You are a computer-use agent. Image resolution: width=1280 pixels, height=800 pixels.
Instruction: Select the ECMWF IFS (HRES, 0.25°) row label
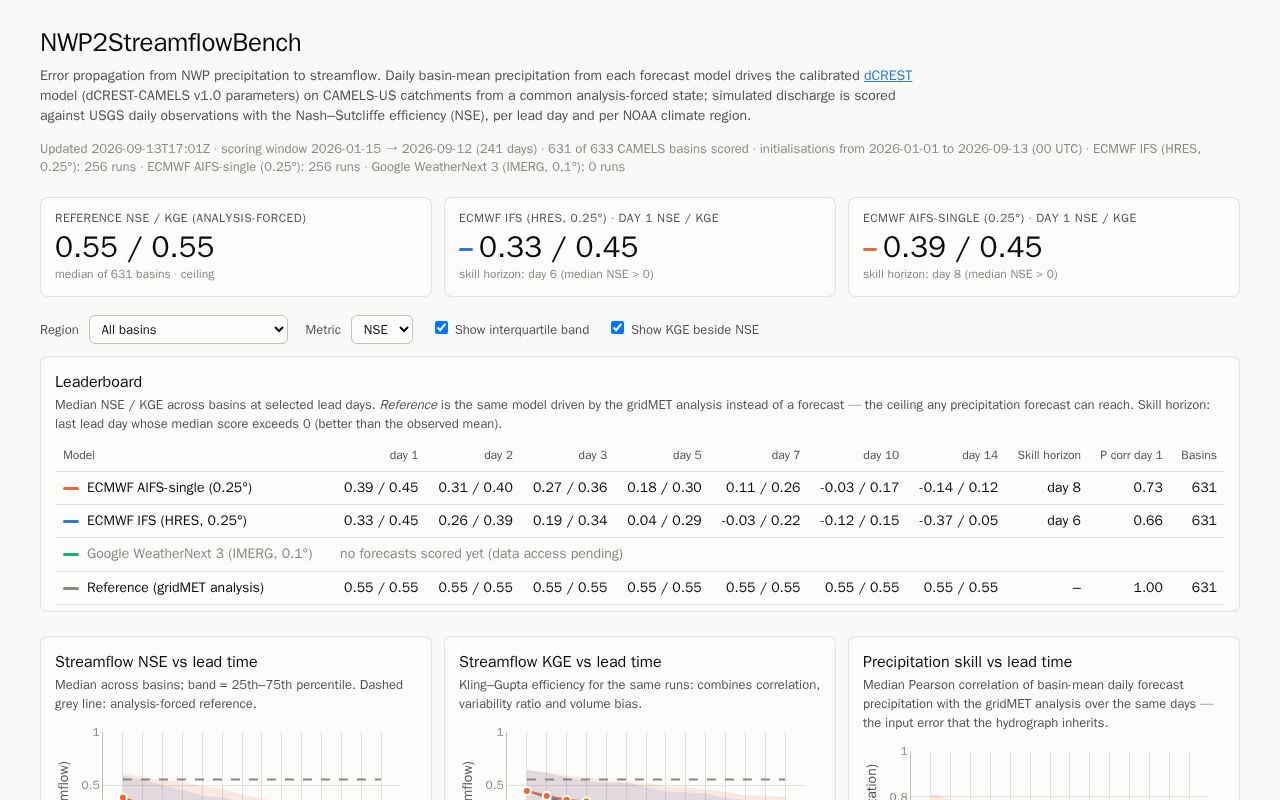167,521
